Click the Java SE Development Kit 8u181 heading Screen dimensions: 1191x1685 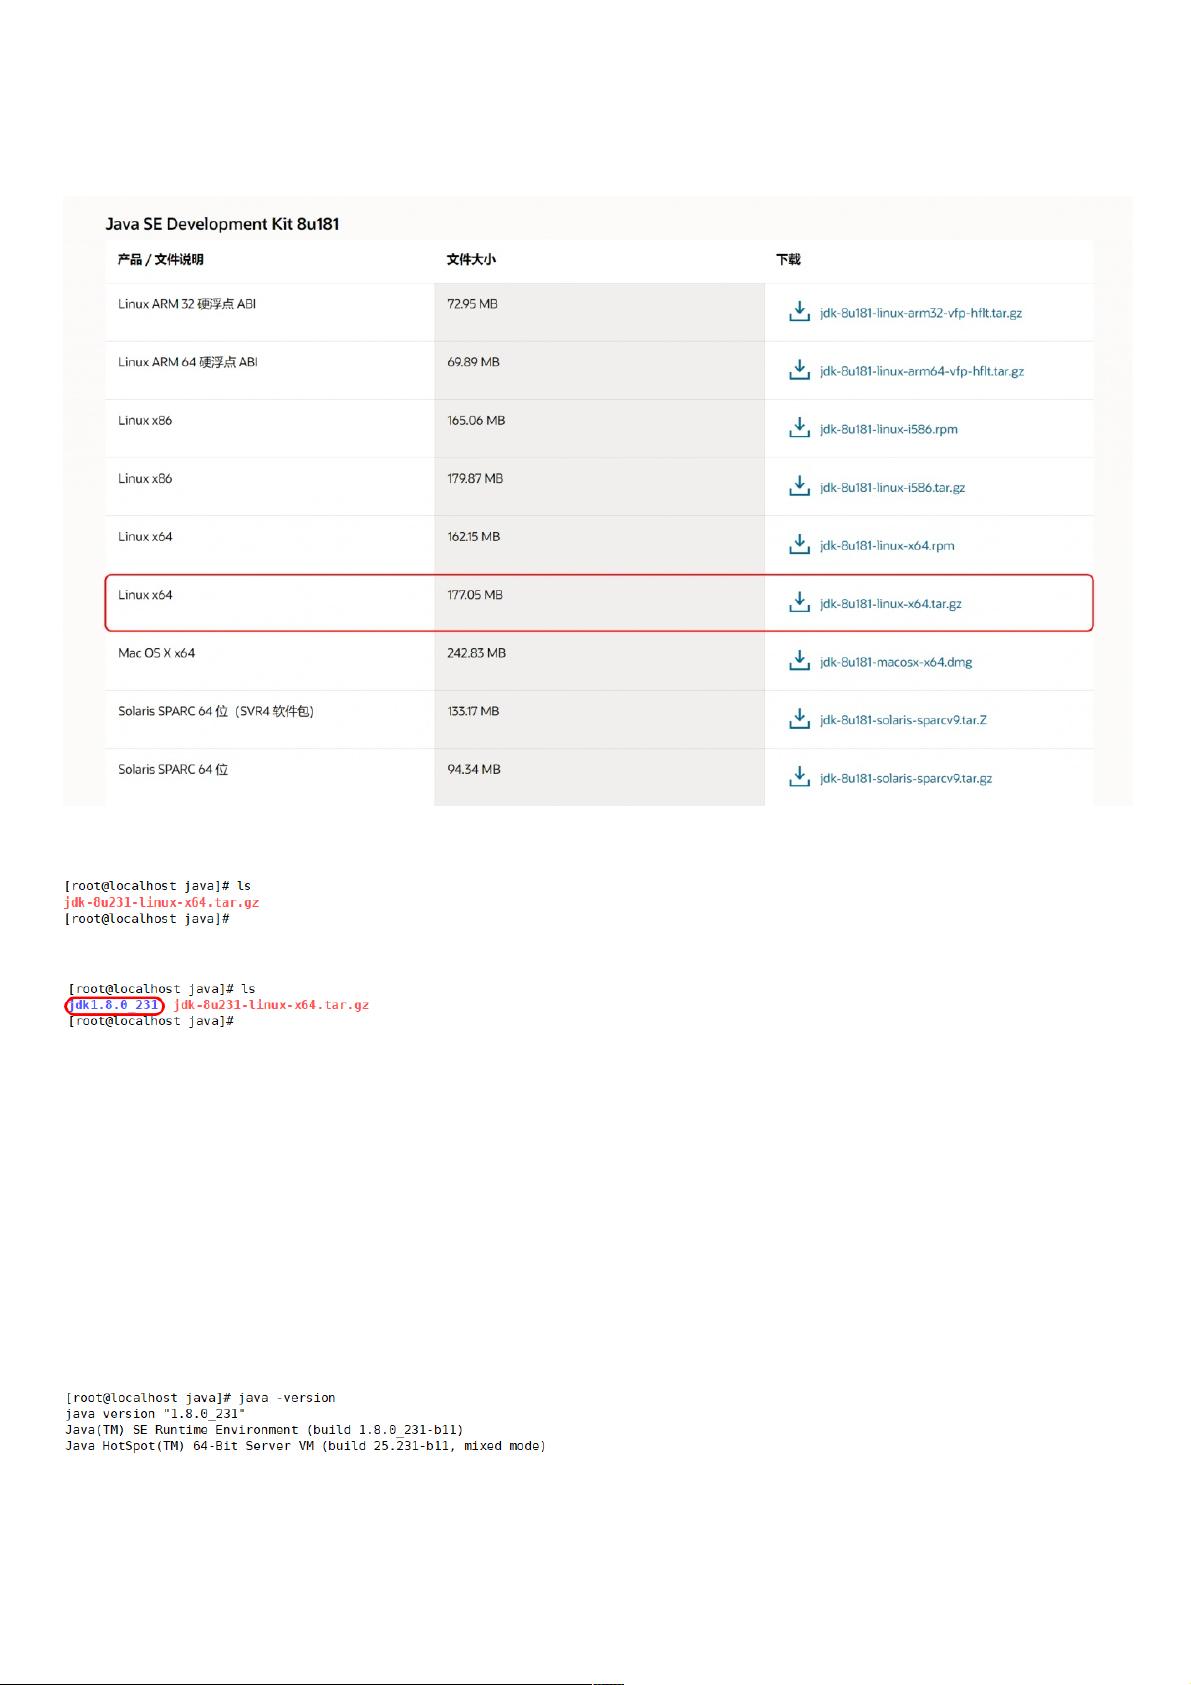pos(223,224)
